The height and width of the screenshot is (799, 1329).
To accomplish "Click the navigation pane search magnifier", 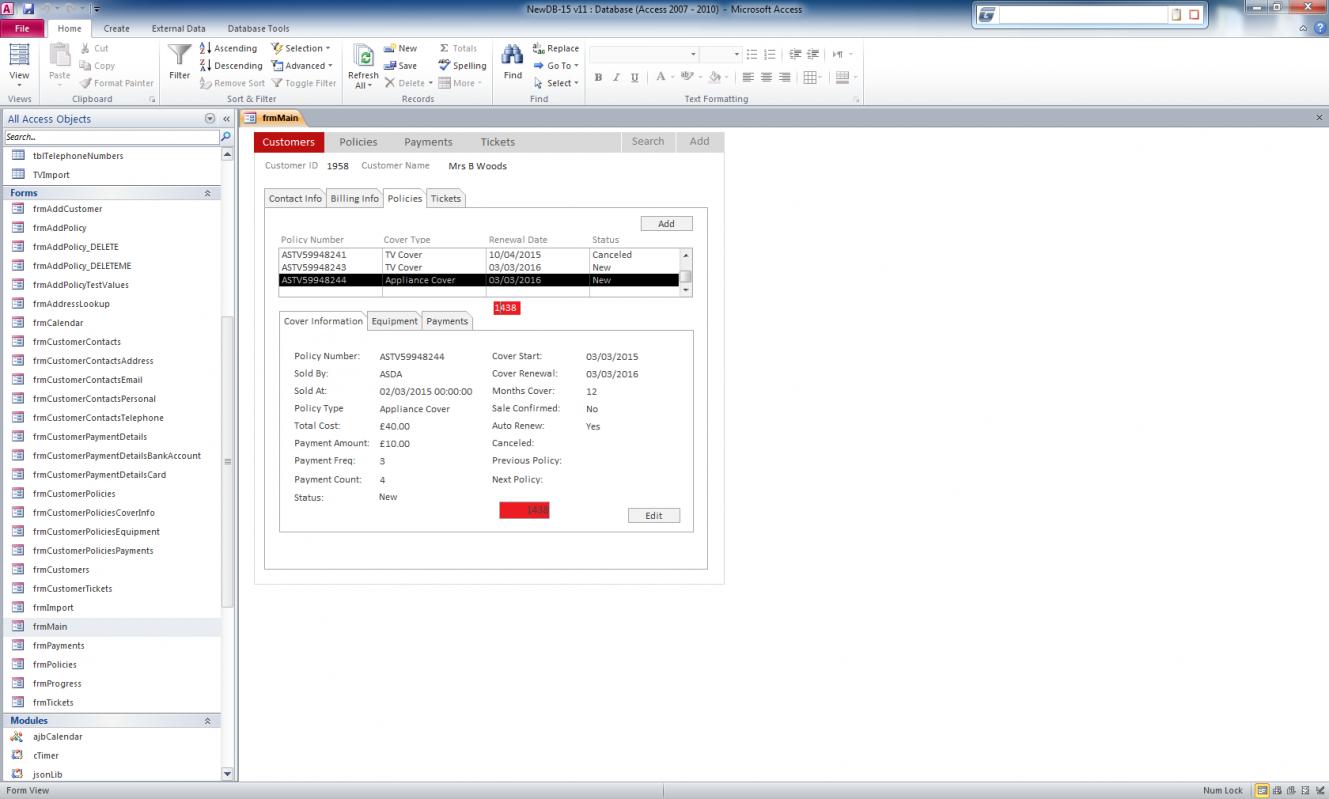I will pos(226,137).
